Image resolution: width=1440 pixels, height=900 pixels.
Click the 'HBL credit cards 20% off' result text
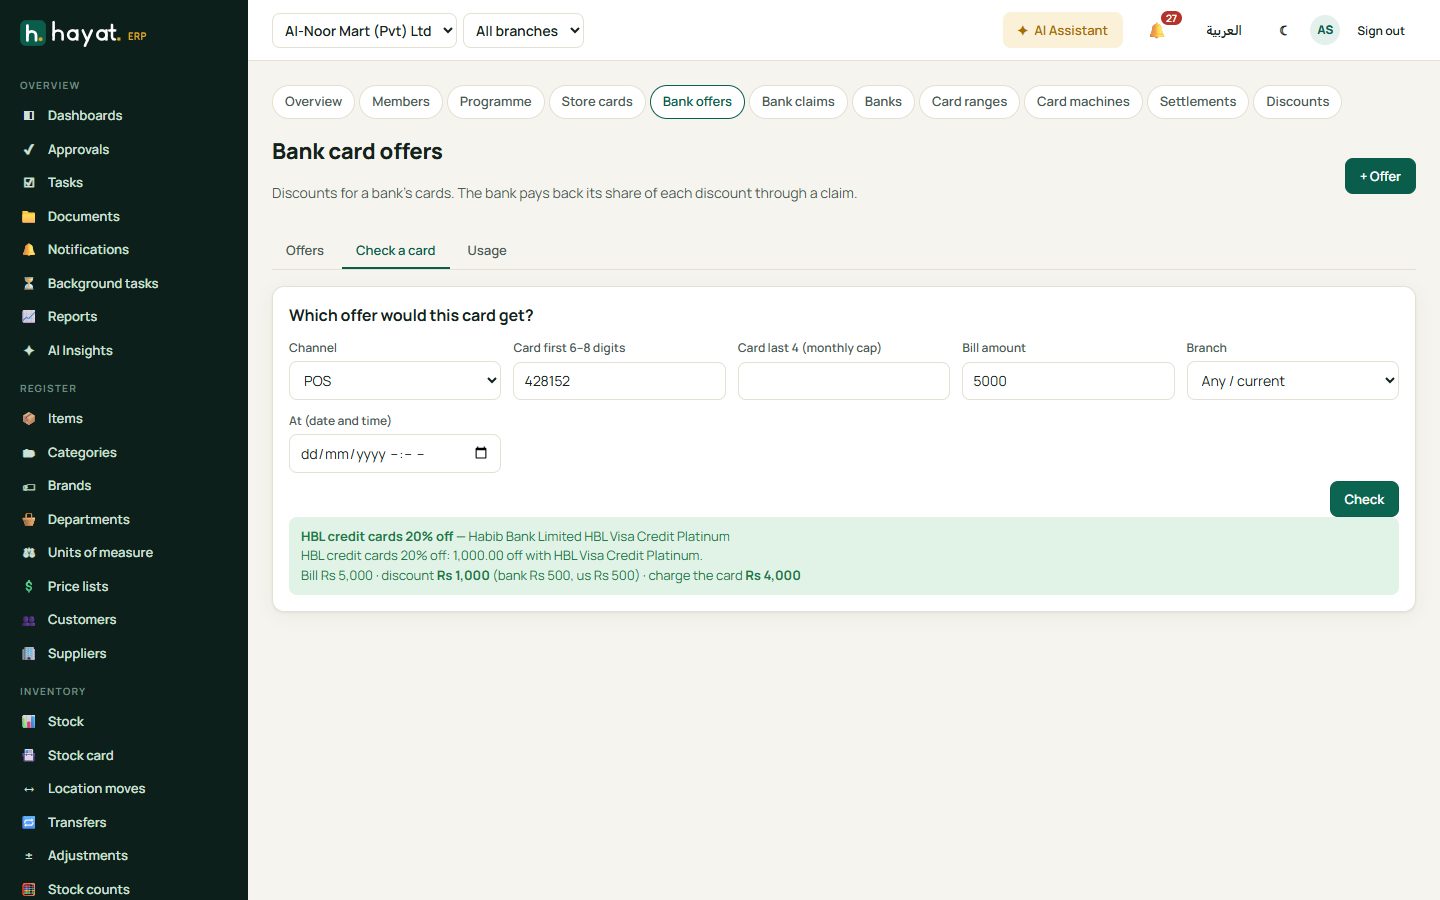click(377, 537)
